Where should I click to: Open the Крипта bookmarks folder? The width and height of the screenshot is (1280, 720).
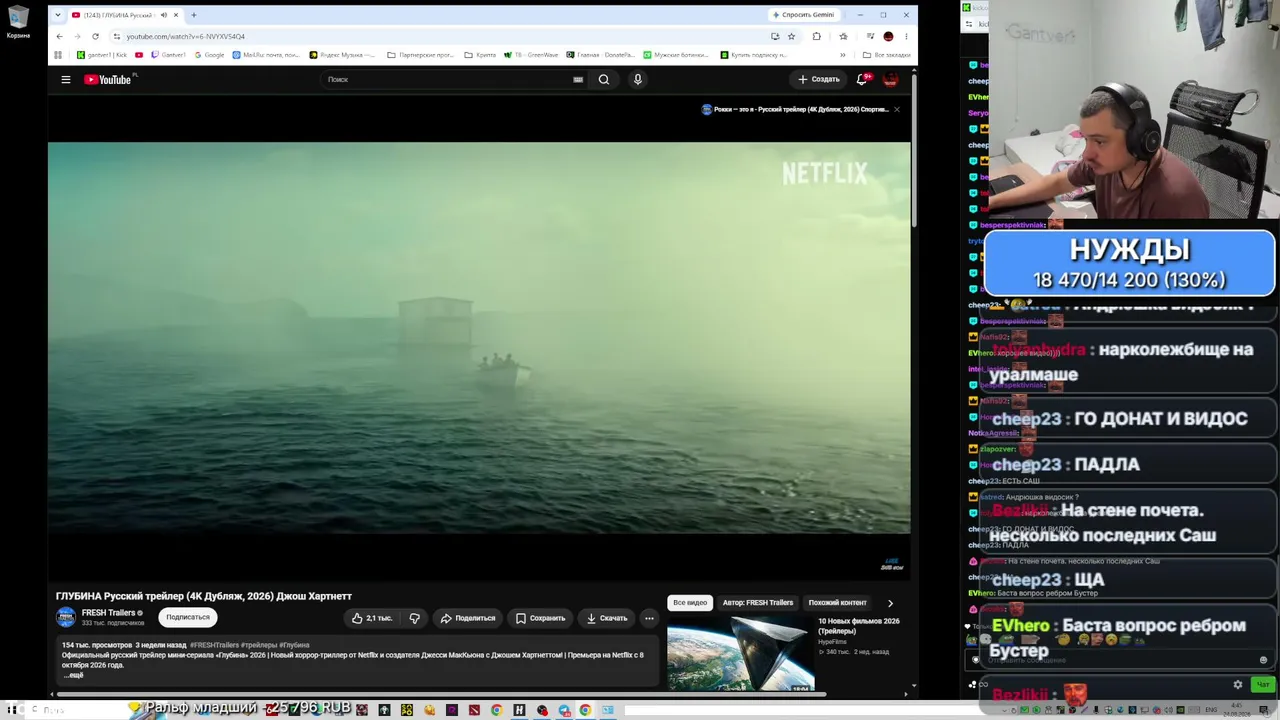click(480, 55)
